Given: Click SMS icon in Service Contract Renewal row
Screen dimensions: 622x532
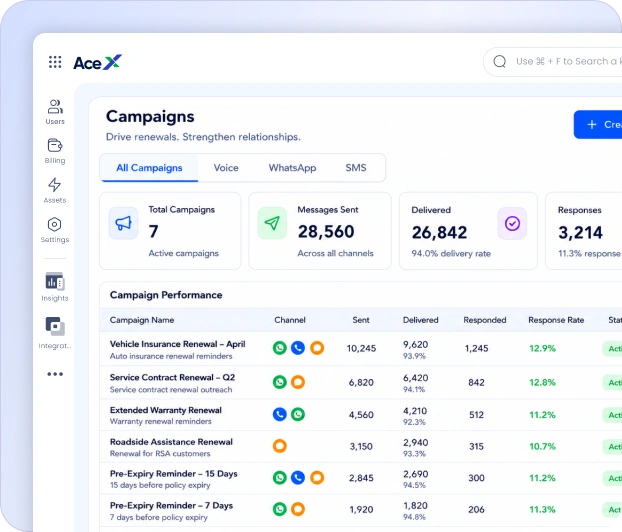Looking at the screenshot, I should pyautogui.click(x=298, y=382).
